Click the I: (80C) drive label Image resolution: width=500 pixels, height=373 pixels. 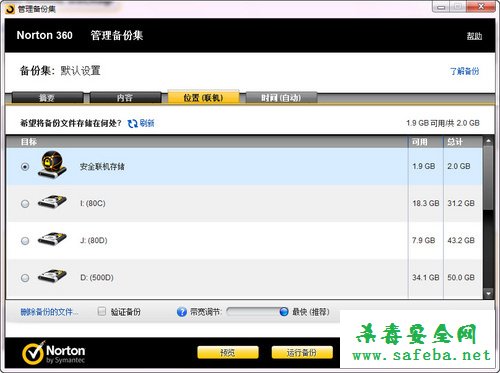[93, 203]
